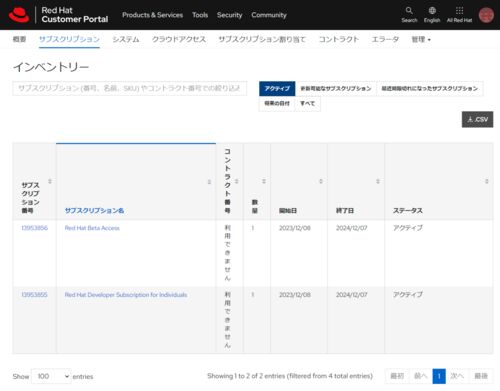Open the user avatar menu
This screenshot has height=391, width=500.
pyautogui.click(x=486, y=15)
